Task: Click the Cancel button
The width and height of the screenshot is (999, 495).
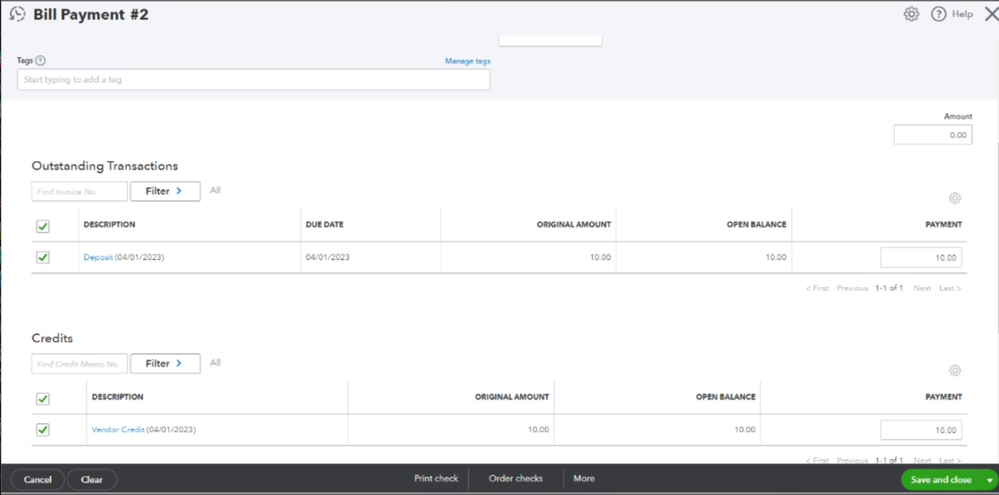Action: (38, 480)
